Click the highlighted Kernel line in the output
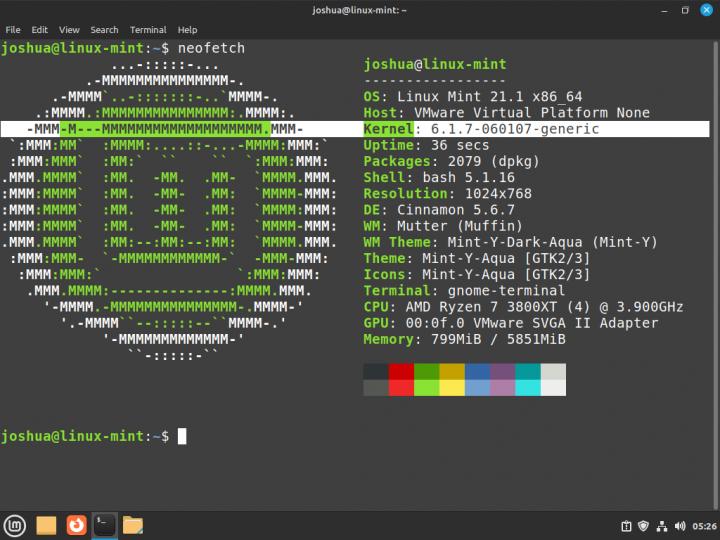The width and height of the screenshot is (720, 540). 481,129
